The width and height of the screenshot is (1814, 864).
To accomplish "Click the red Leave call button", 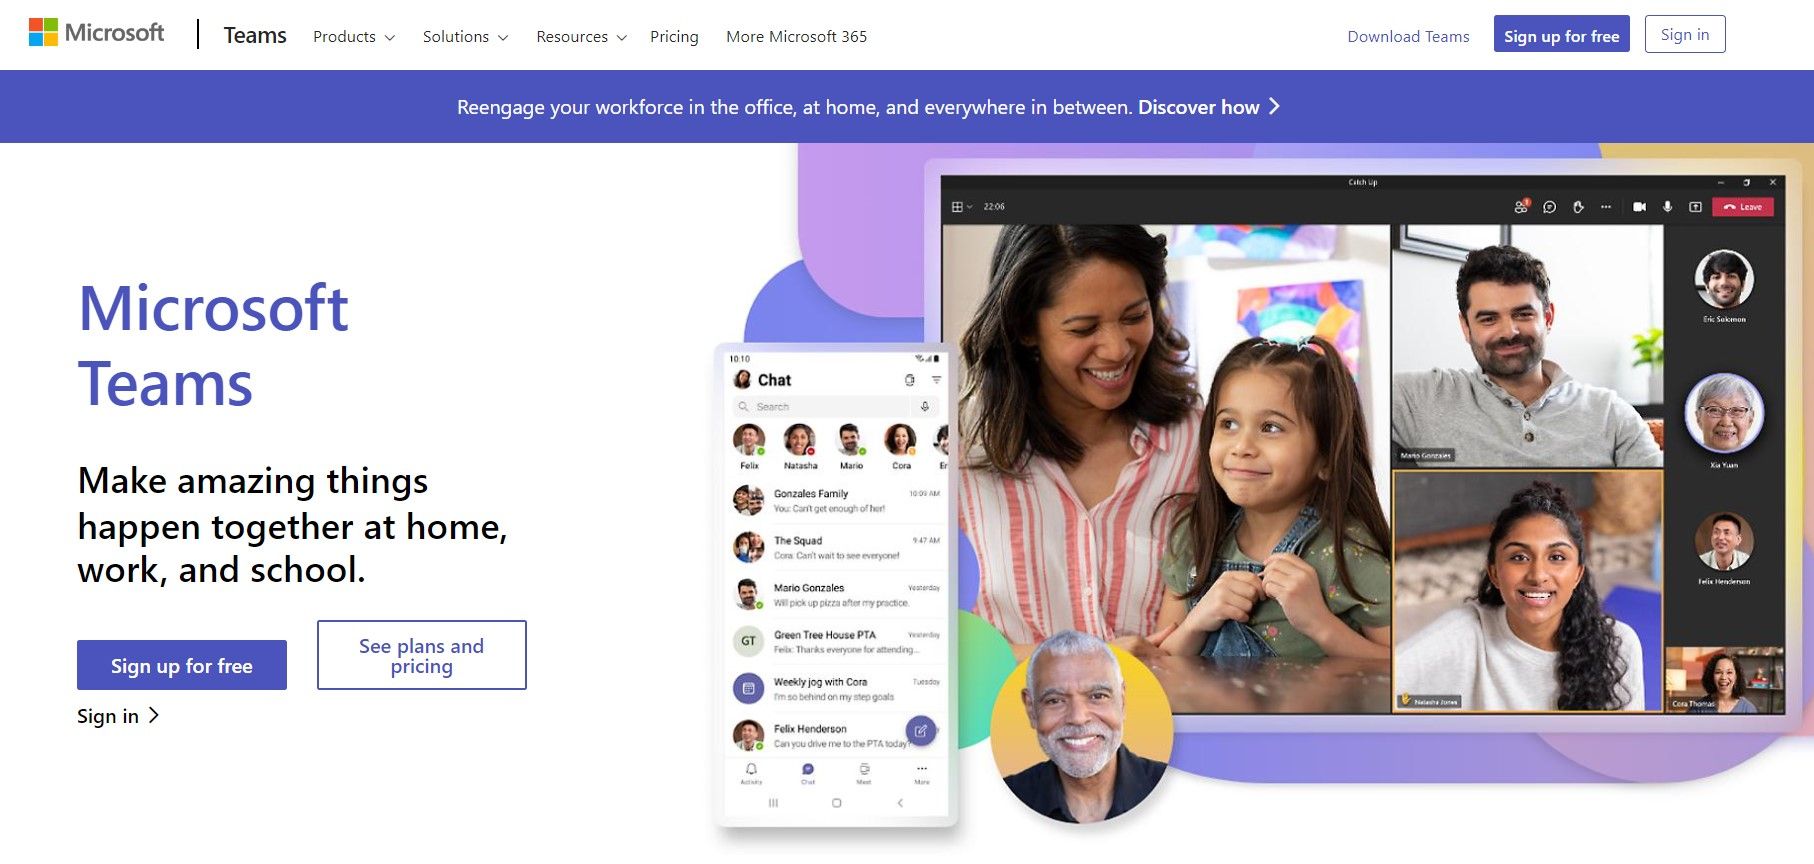I will (1743, 207).
